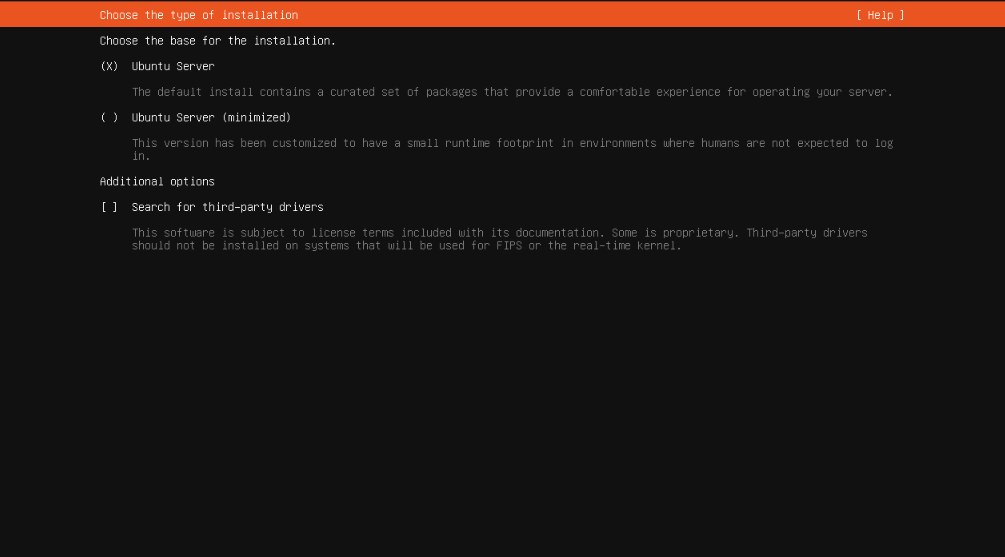This screenshot has height=557, width=1005.
Task: Click the "Choose the type of installation" title
Action: [x=198, y=15]
